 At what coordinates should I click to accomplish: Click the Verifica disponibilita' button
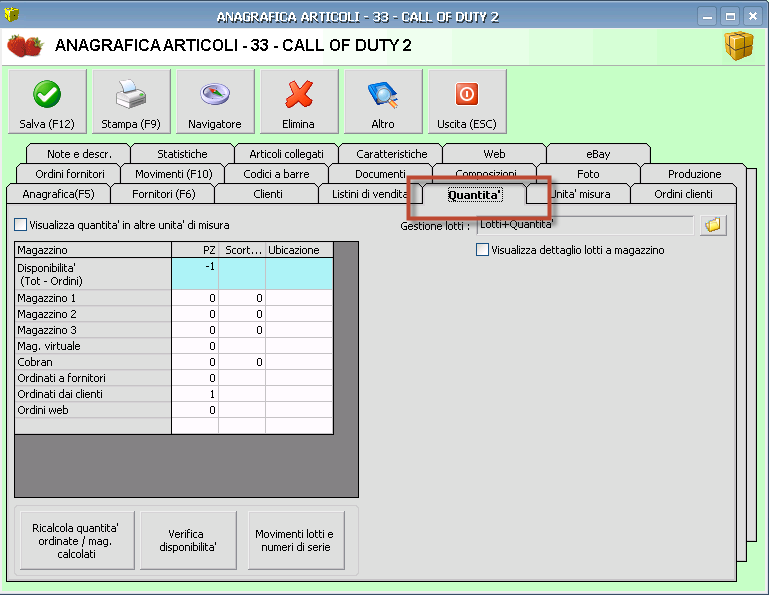188,541
